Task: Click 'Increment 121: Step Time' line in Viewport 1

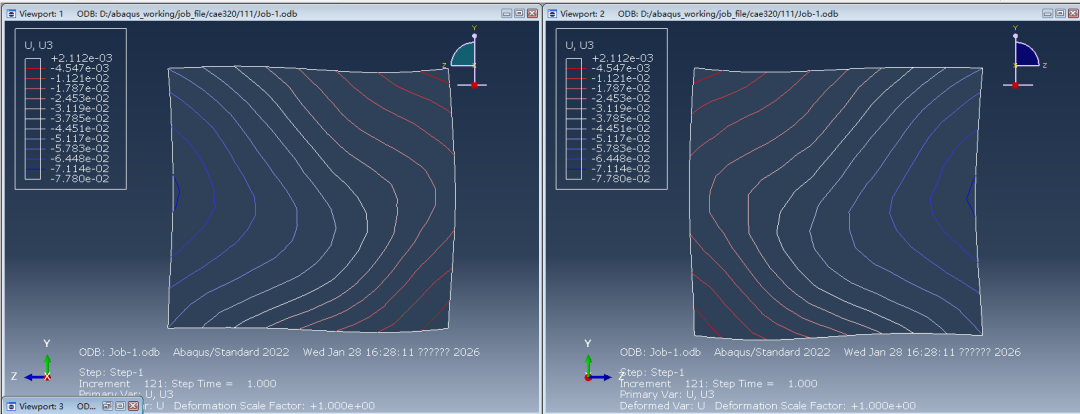Action: [x=178, y=384]
